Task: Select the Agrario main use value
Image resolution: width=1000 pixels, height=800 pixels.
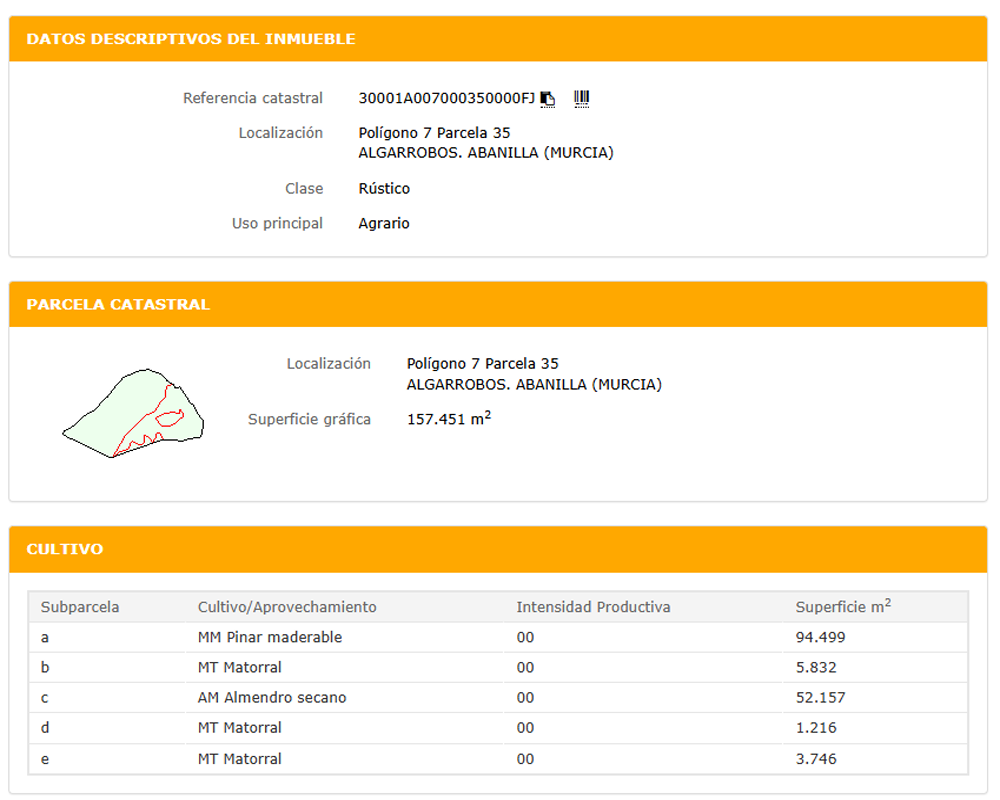Action: point(384,223)
